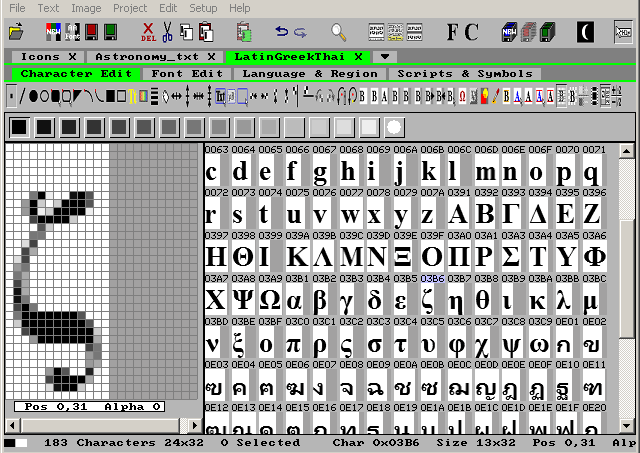Pick the yellow Tt text tool

[132, 96]
